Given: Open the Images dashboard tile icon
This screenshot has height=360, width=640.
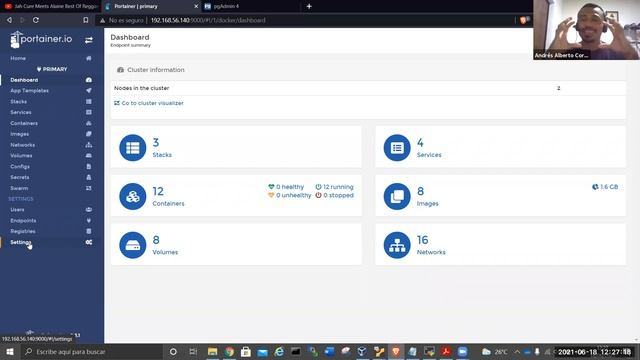Looking at the screenshot, I should [397, 196].
